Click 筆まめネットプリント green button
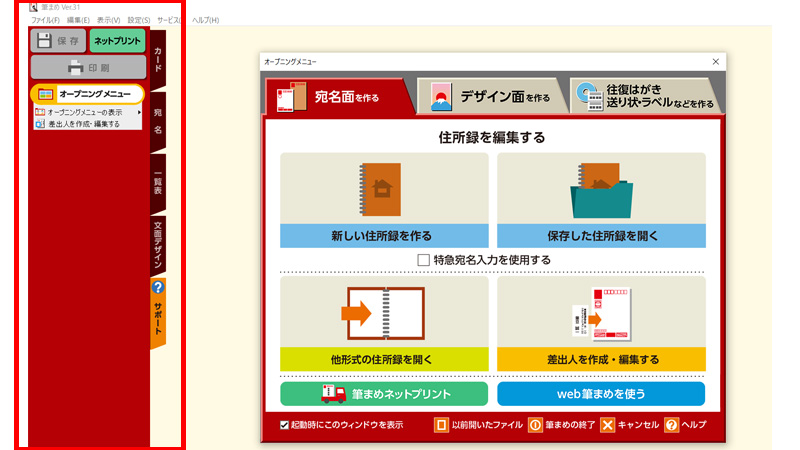 [384, 394]
